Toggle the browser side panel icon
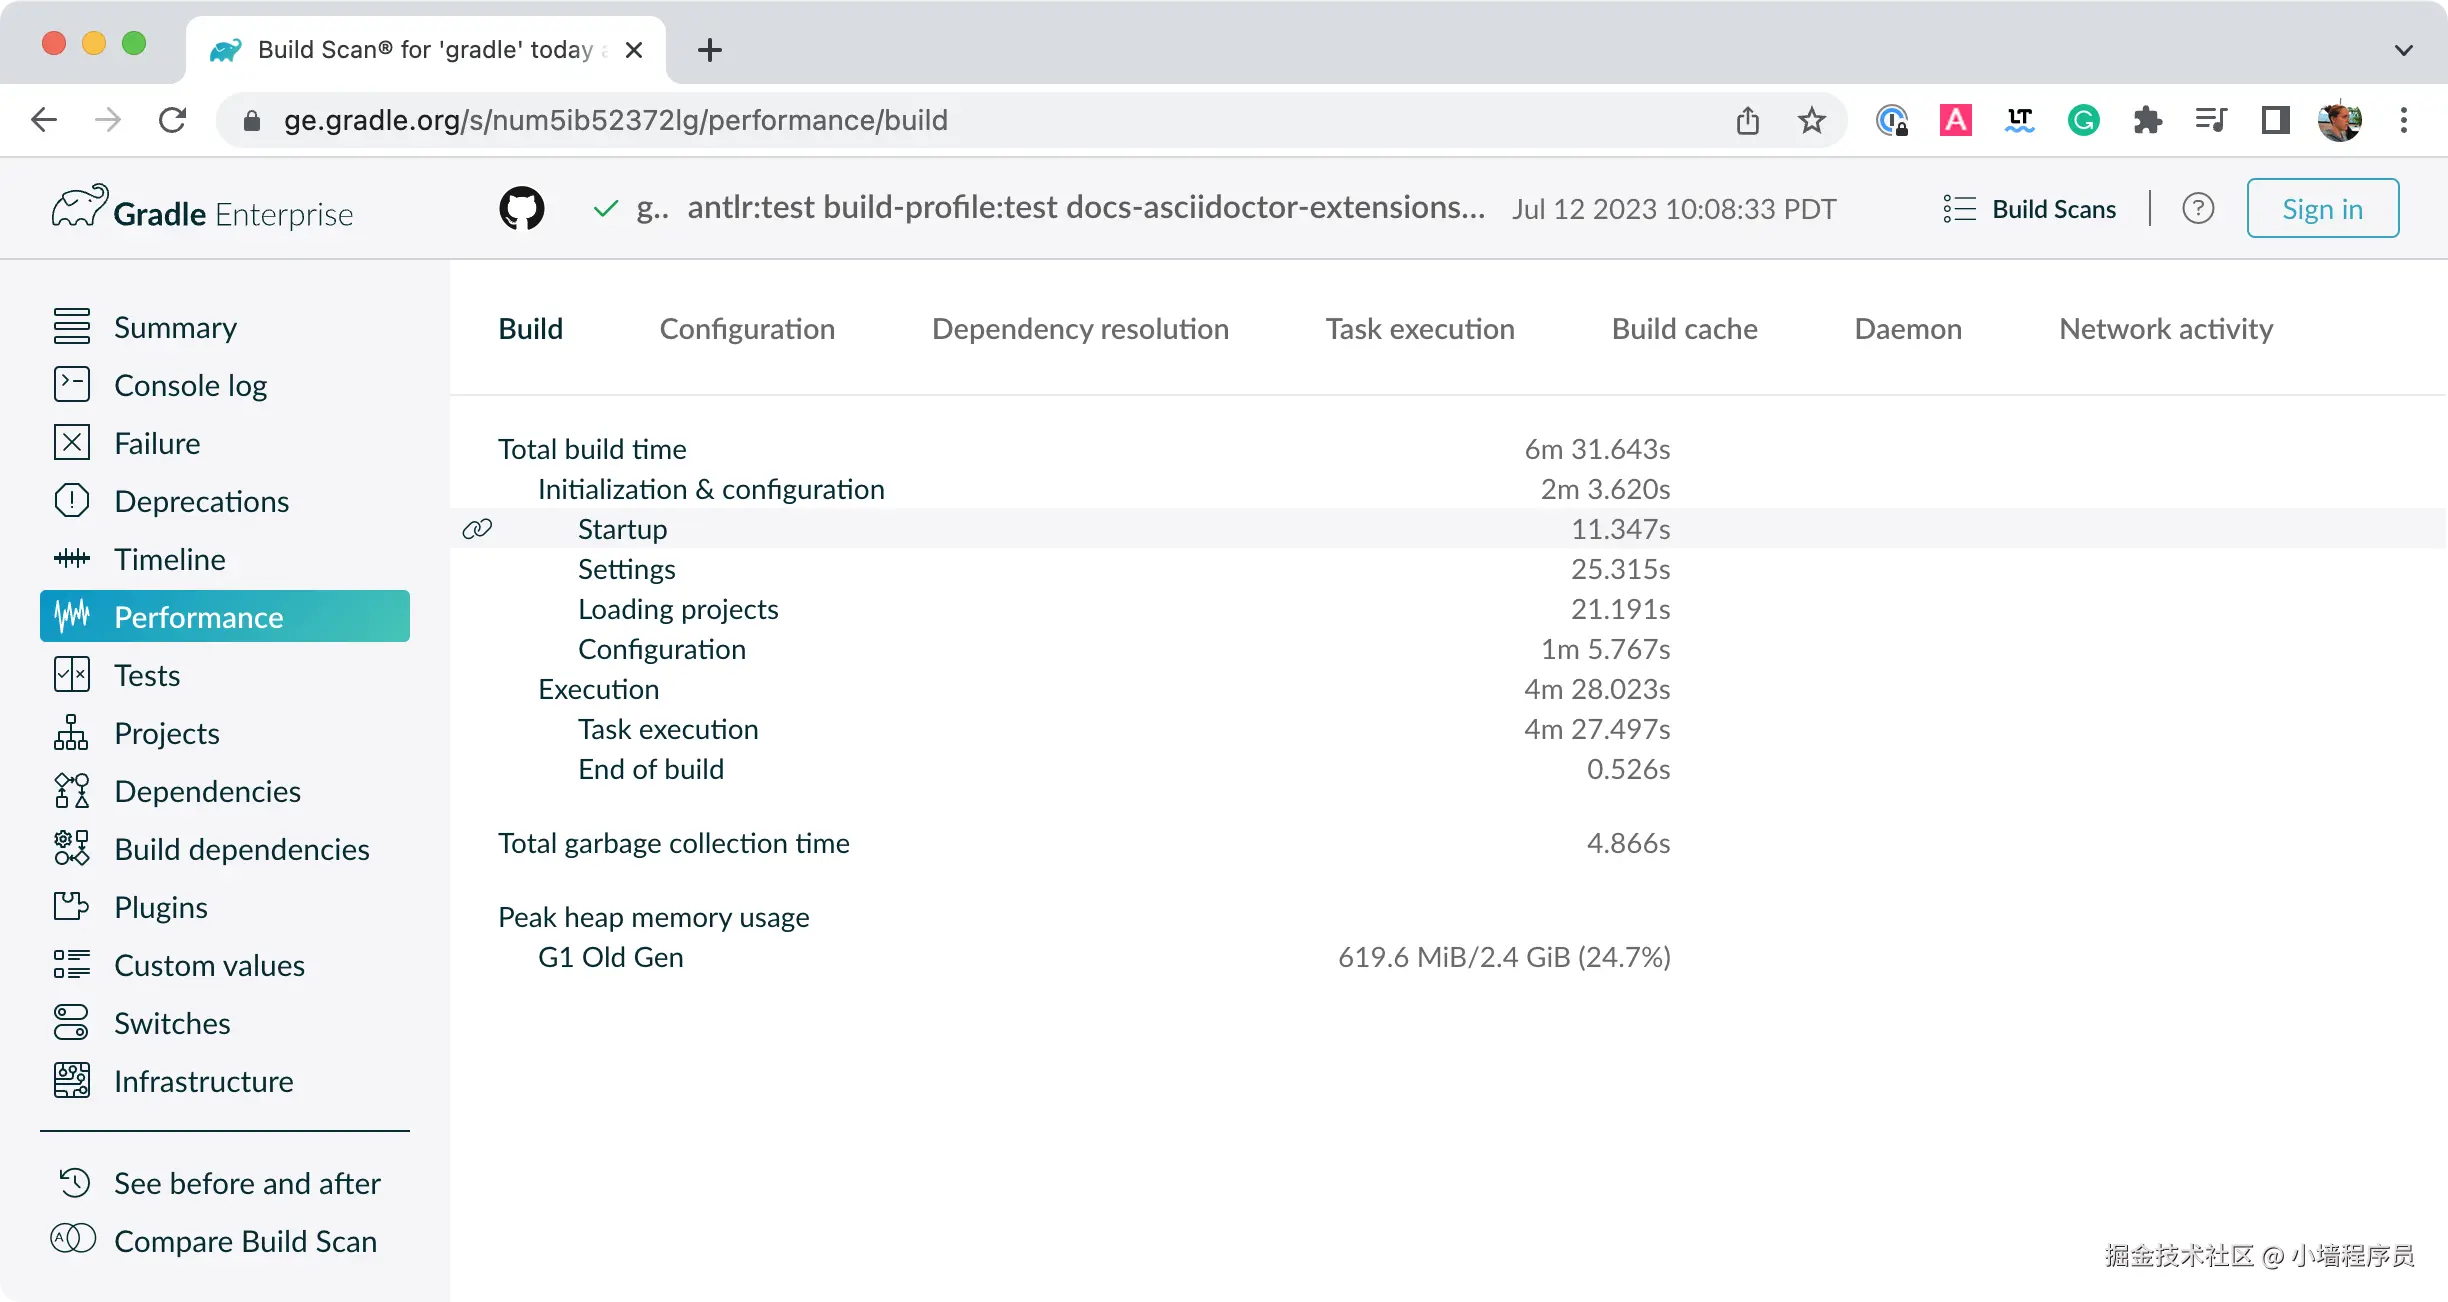Viewport: 2448px width, 1302px height. (x=2275, y=121)
